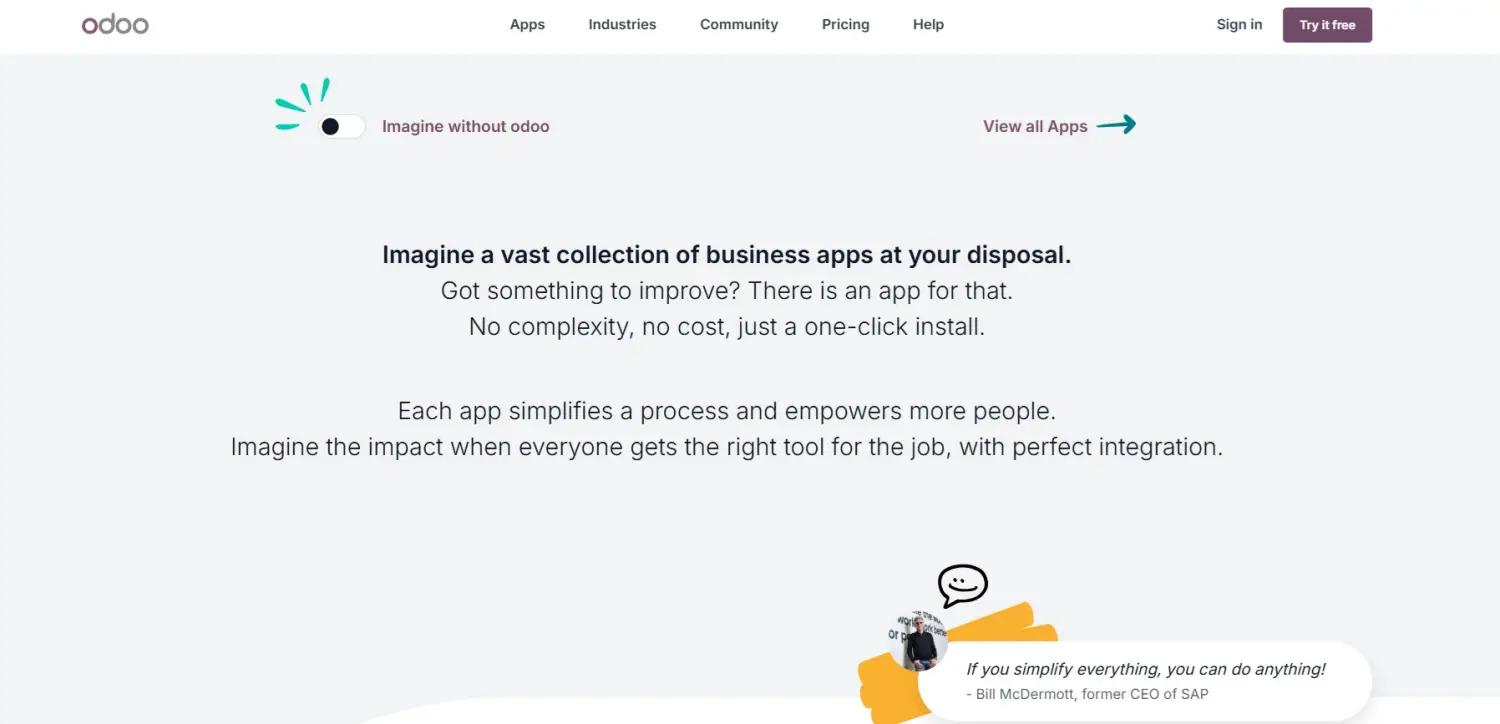Toggle the Imagine without odoo switch

341,126
